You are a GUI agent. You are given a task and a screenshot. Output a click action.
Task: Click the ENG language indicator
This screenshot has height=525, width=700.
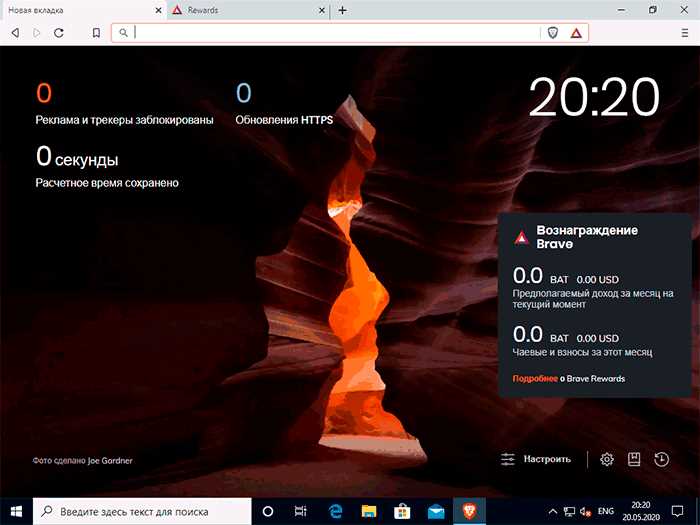[x=606, y=512]
